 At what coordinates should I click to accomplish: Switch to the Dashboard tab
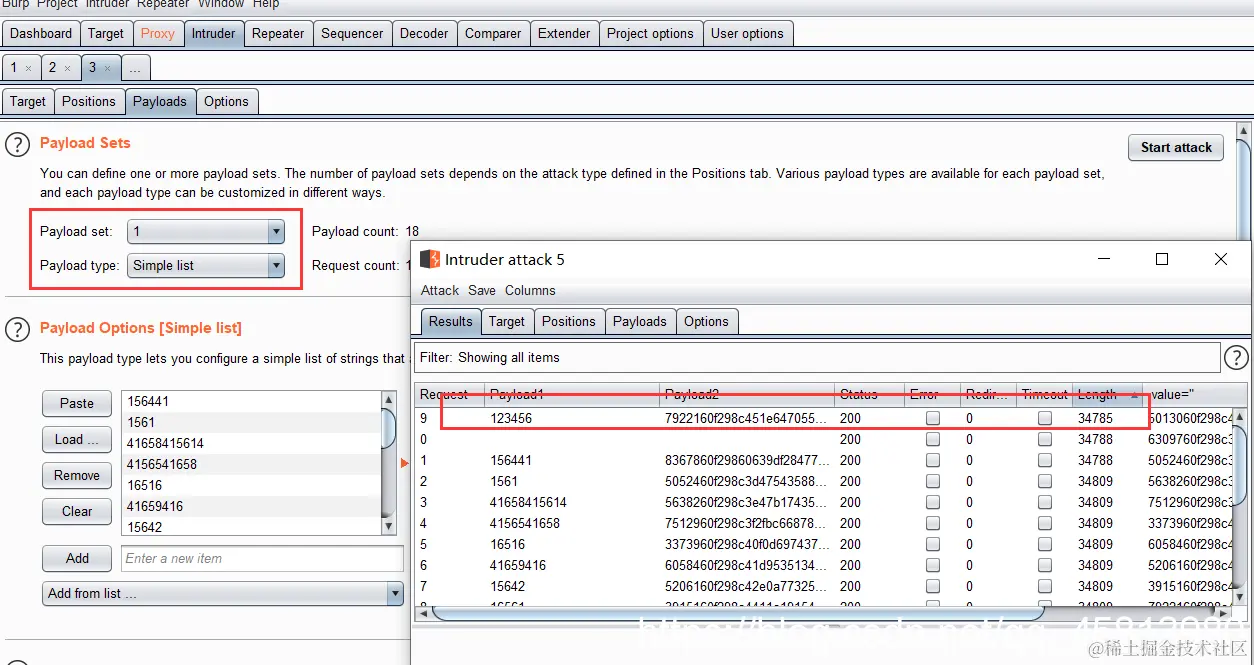(41, 33)
